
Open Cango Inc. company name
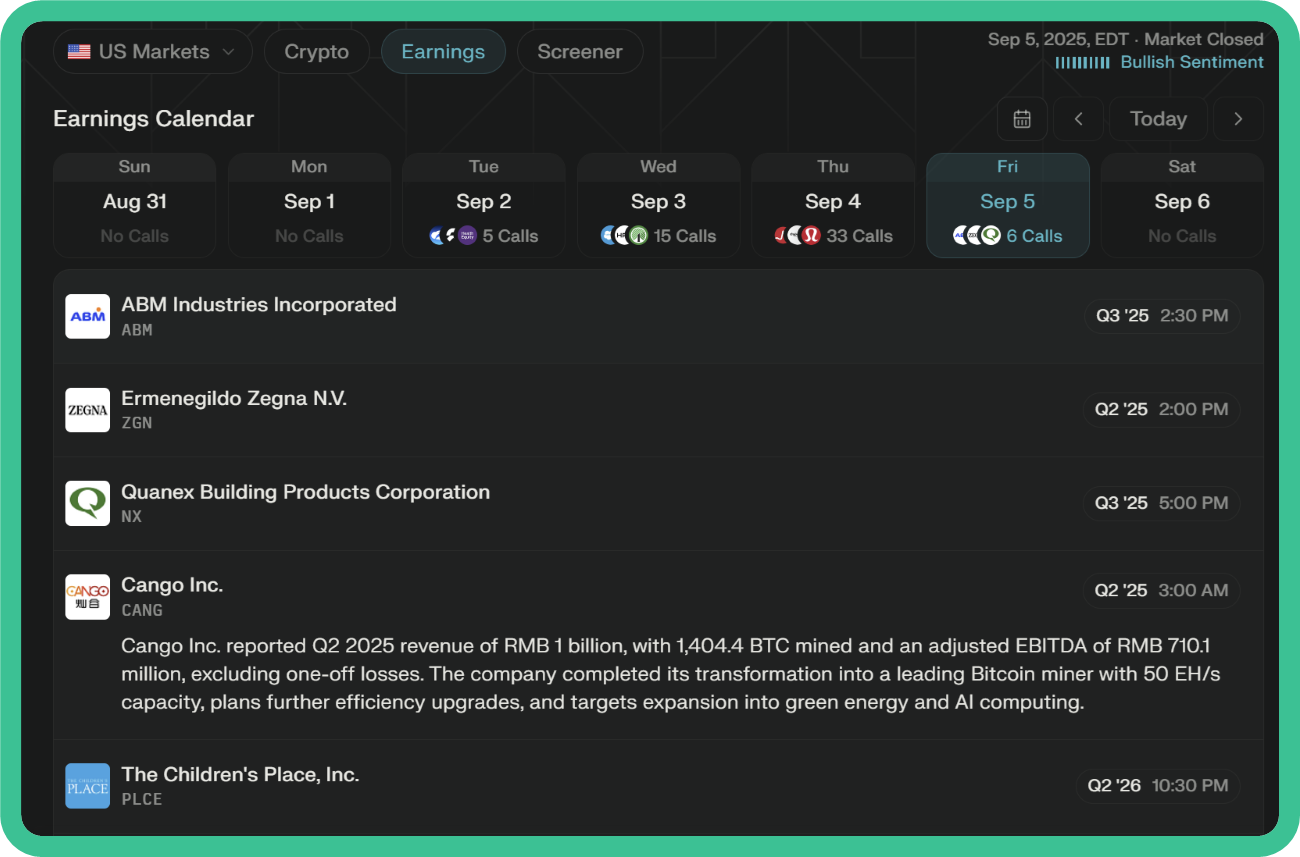172,585
